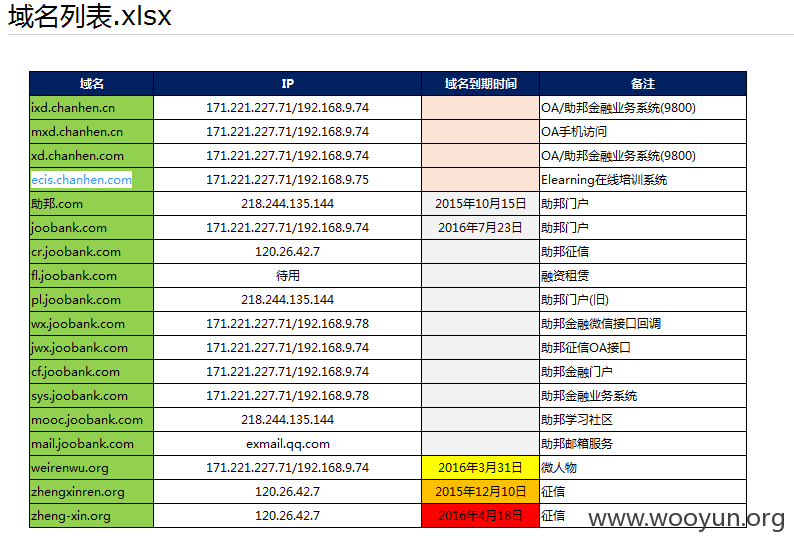The image size is (794, 547).
Task: Select cell sys.joobank.com
Action: [92, 396]
